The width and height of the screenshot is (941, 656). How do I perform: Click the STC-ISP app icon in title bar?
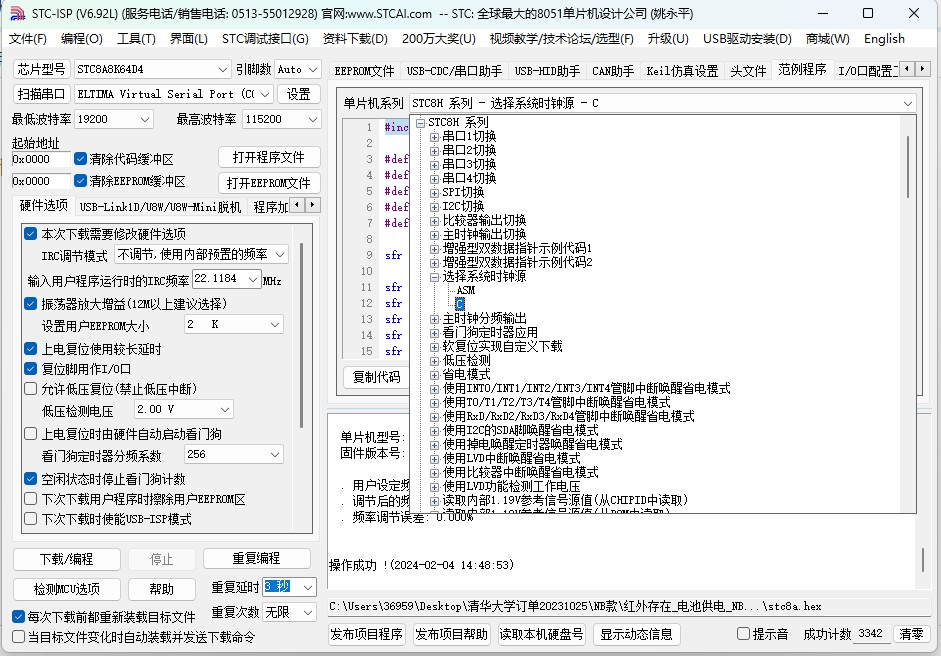coord(17,13)
